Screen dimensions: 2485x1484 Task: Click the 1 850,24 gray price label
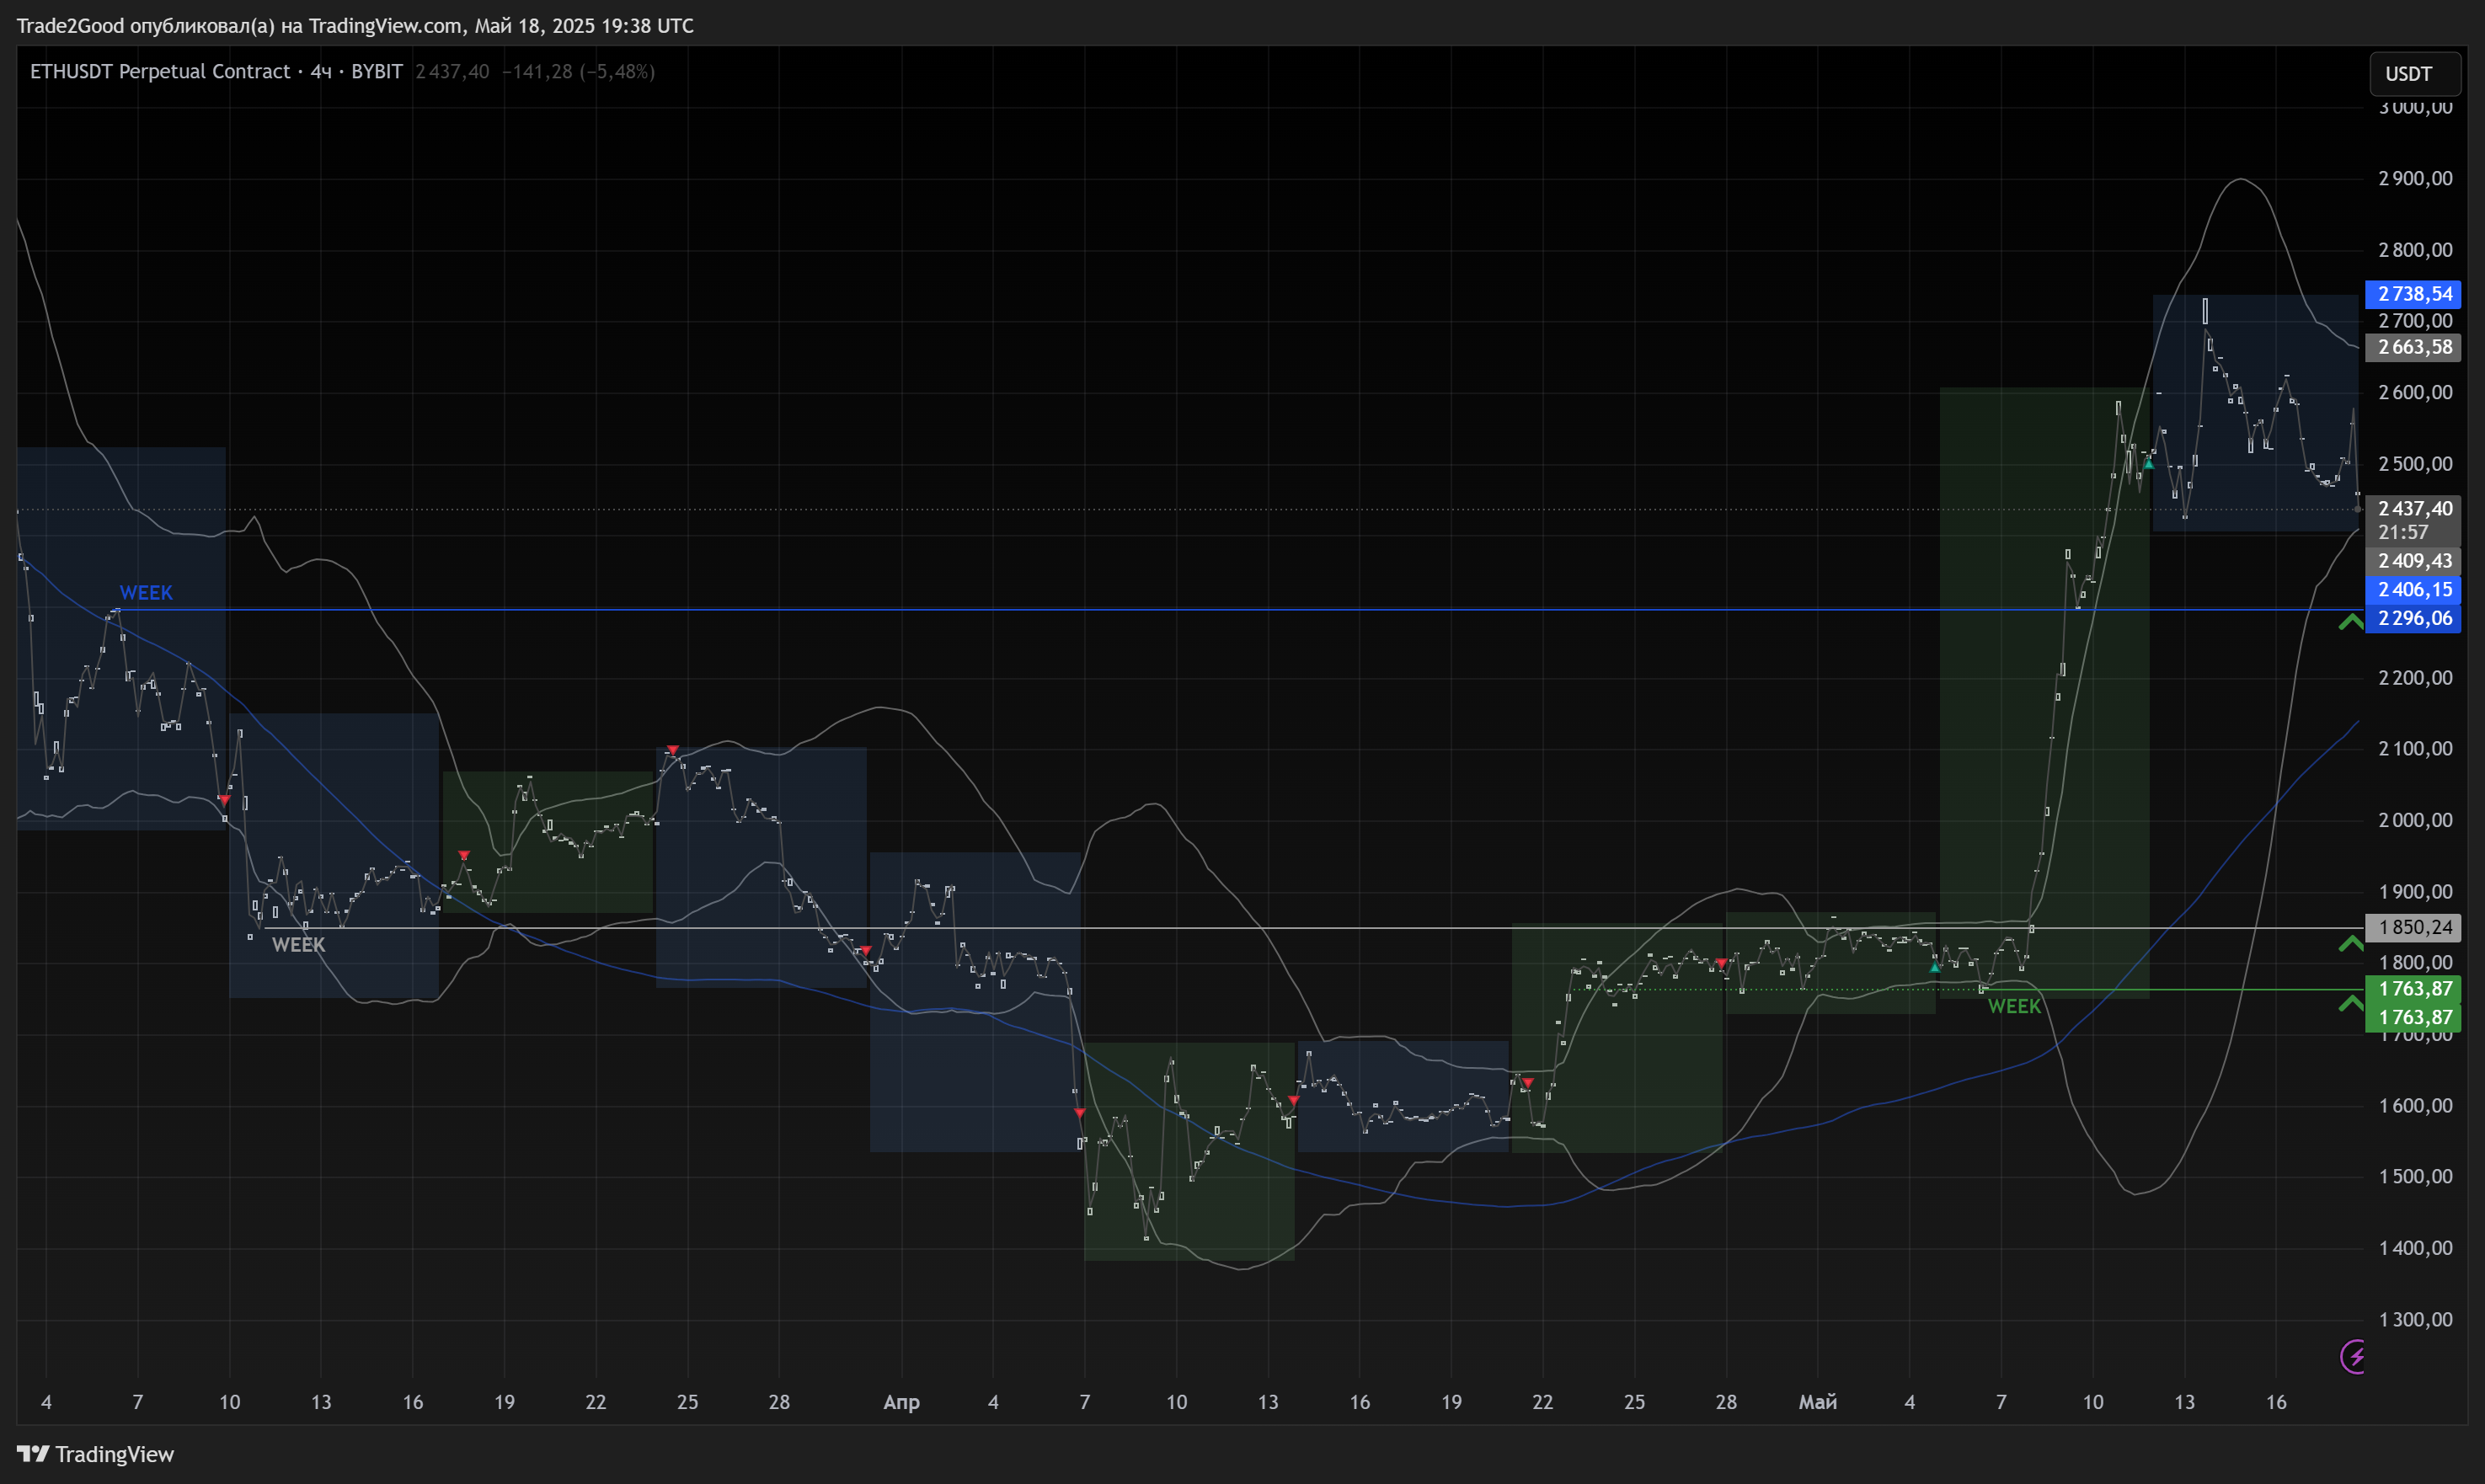tap(2414, 928)
